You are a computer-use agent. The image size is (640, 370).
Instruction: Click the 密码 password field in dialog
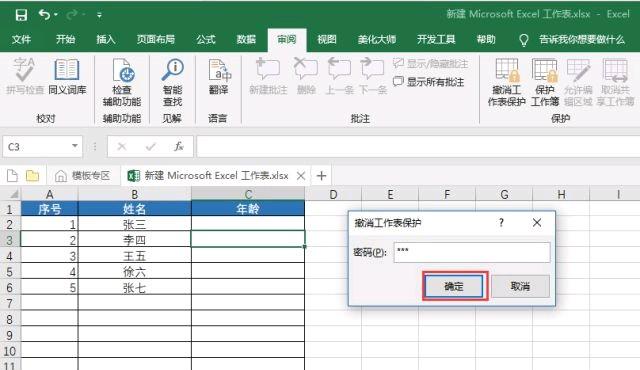pyautogui.click(x=472, y=252)
